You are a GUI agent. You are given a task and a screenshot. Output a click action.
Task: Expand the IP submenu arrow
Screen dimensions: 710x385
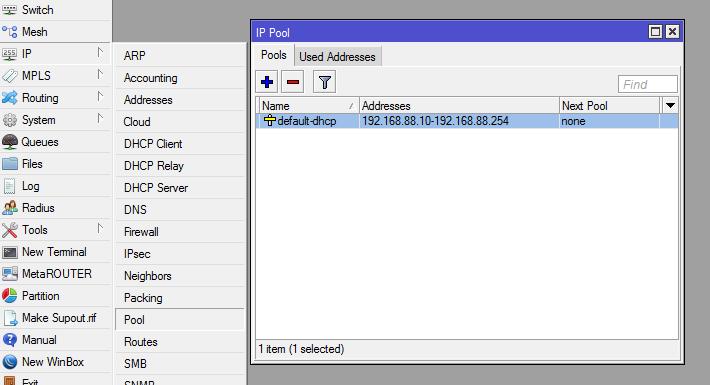click(100, 53)
